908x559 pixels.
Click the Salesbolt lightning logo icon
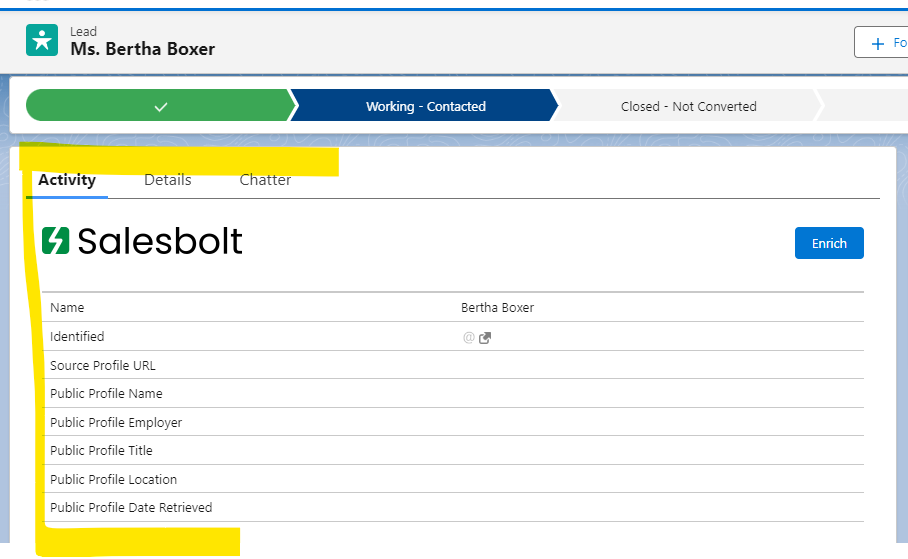click(56, 240)
